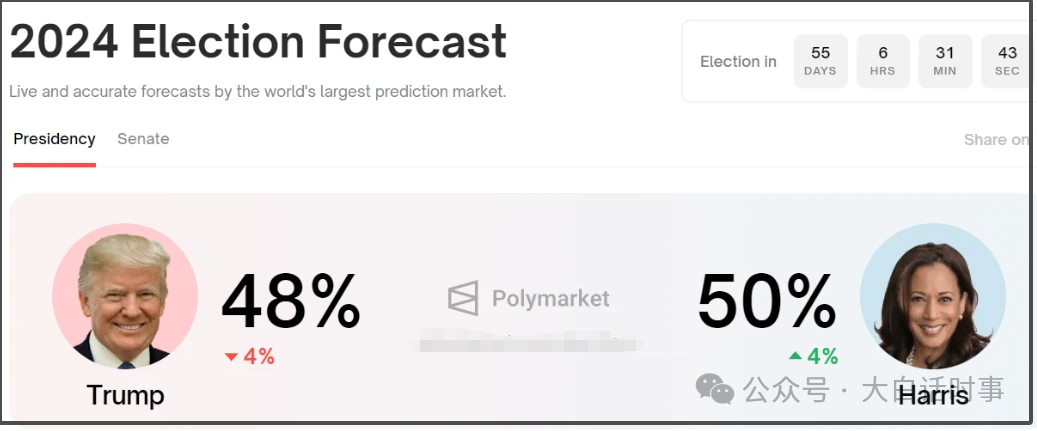Click the Harris name label

tap(933, 395)
